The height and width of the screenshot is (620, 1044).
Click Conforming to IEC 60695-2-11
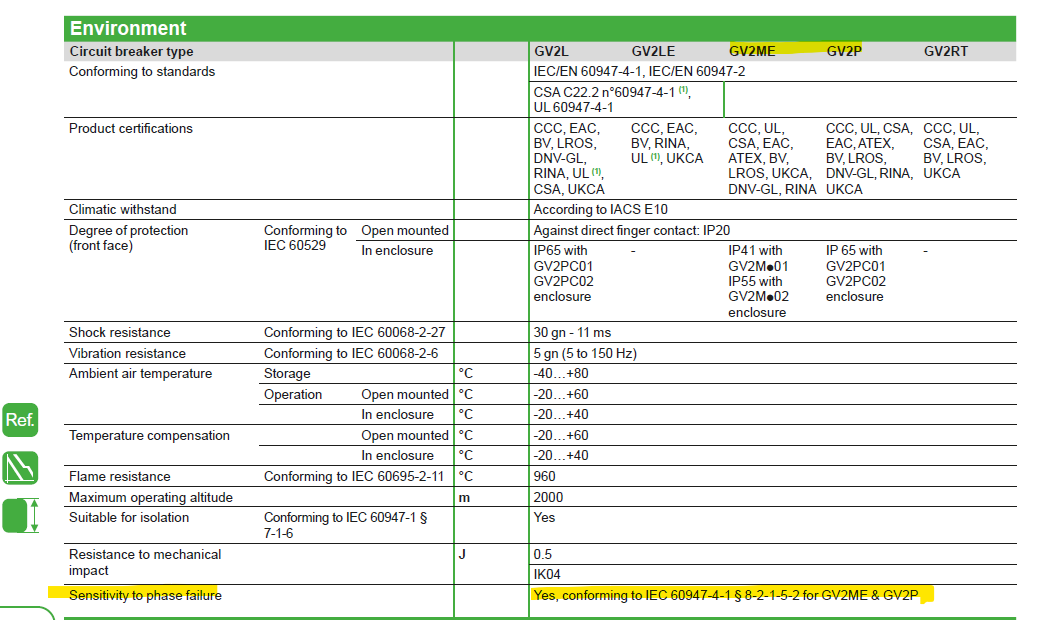(354, 476)
